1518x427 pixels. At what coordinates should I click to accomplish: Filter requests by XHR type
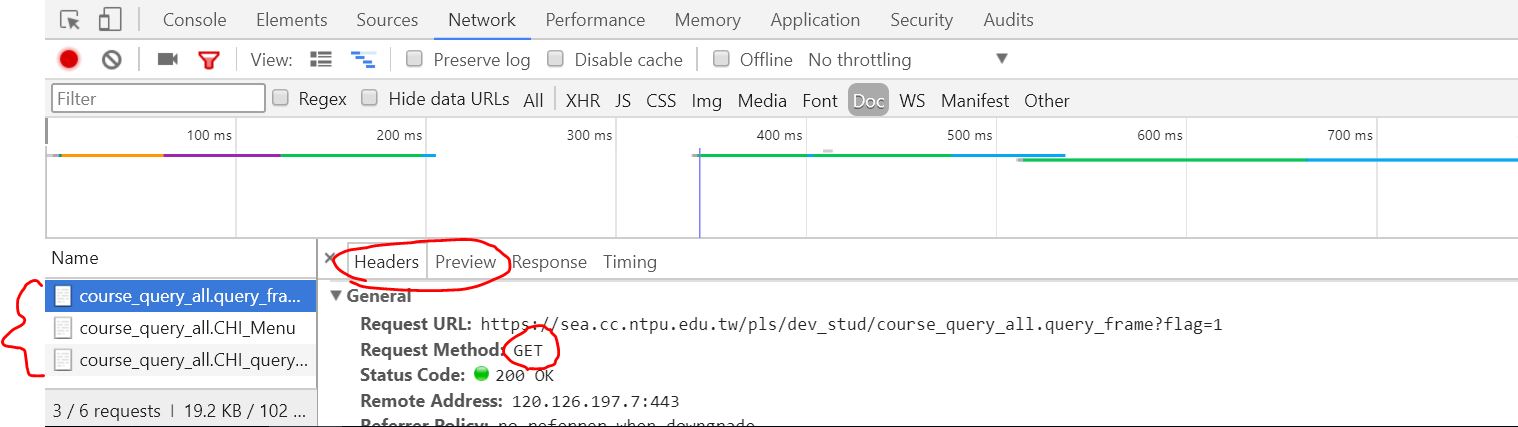pyautogui.click(x=583, y=100)
